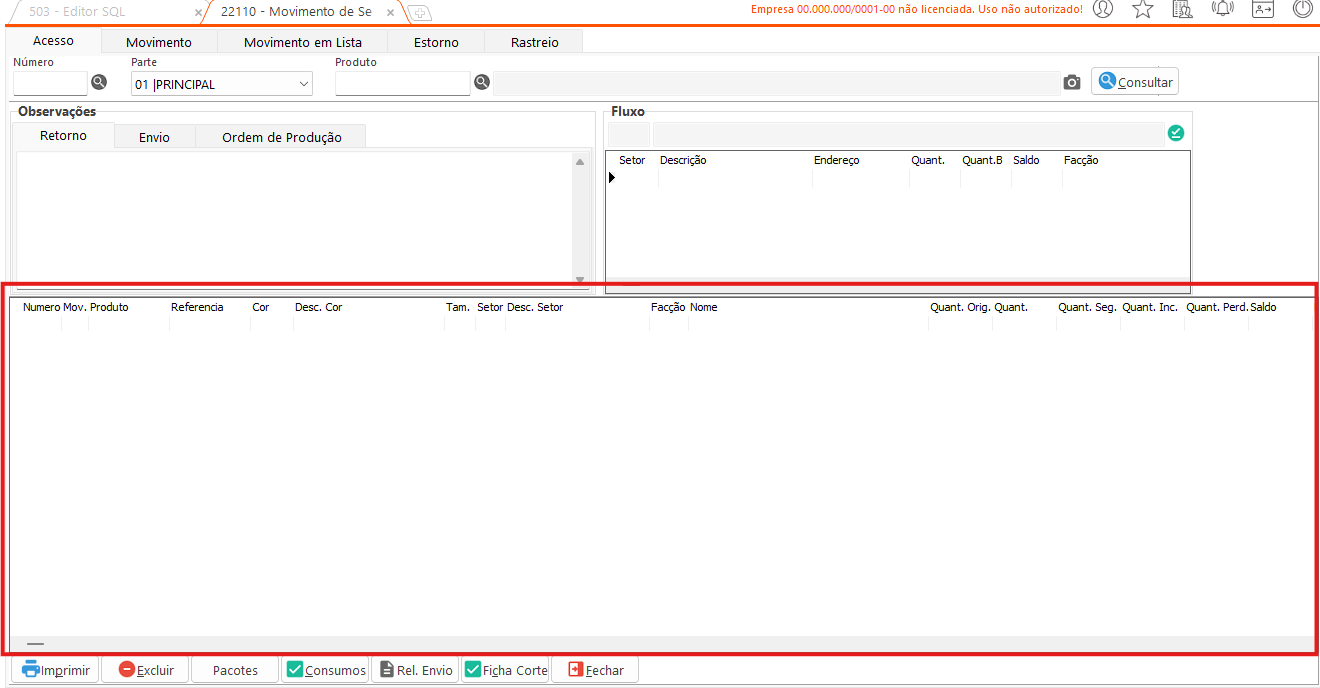The width and height of the screenshot is (1320, 688).
Task: Open the notifications bell icon
Action: tap(1222, 10)
